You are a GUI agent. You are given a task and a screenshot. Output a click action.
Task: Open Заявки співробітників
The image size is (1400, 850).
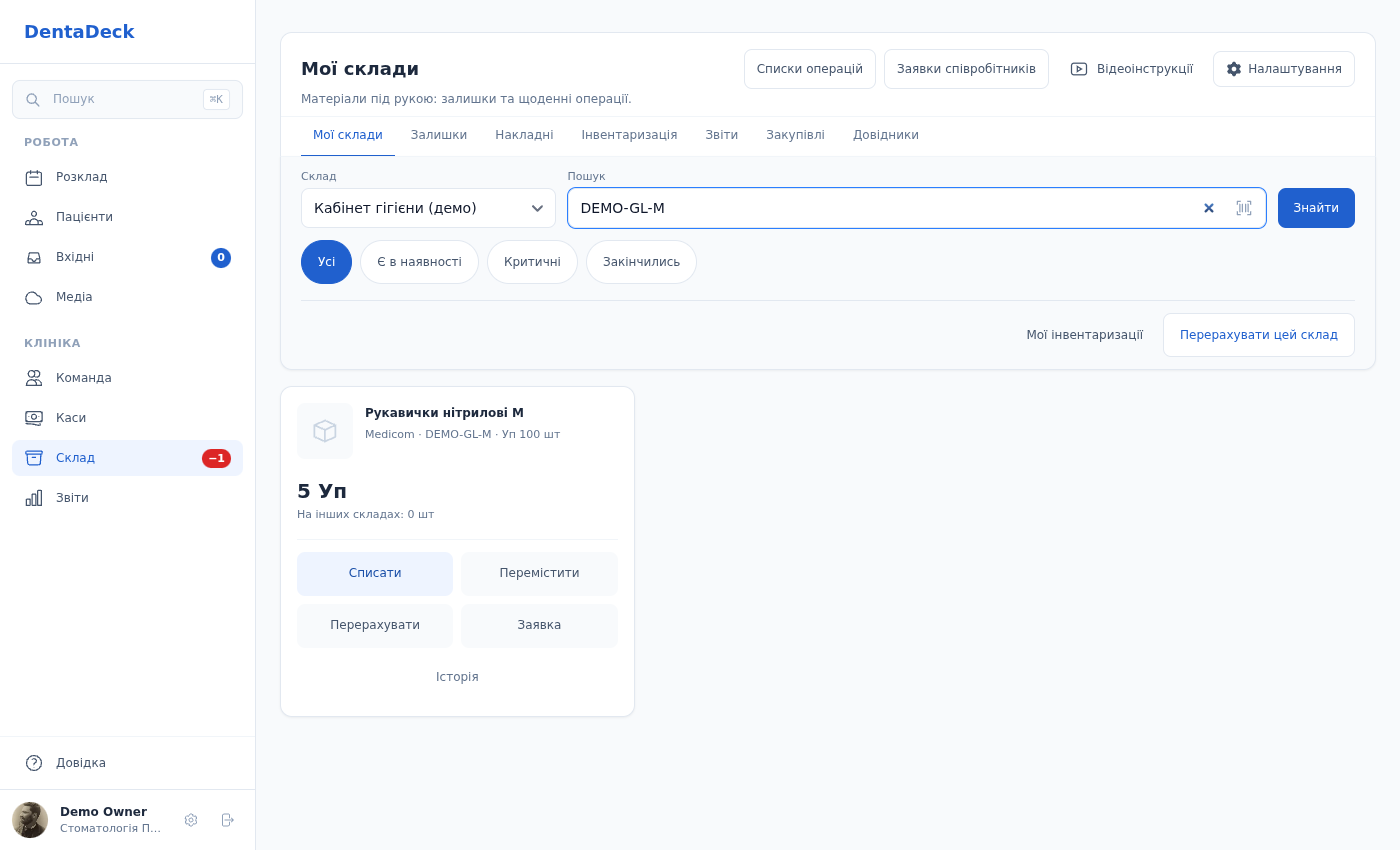966,69
